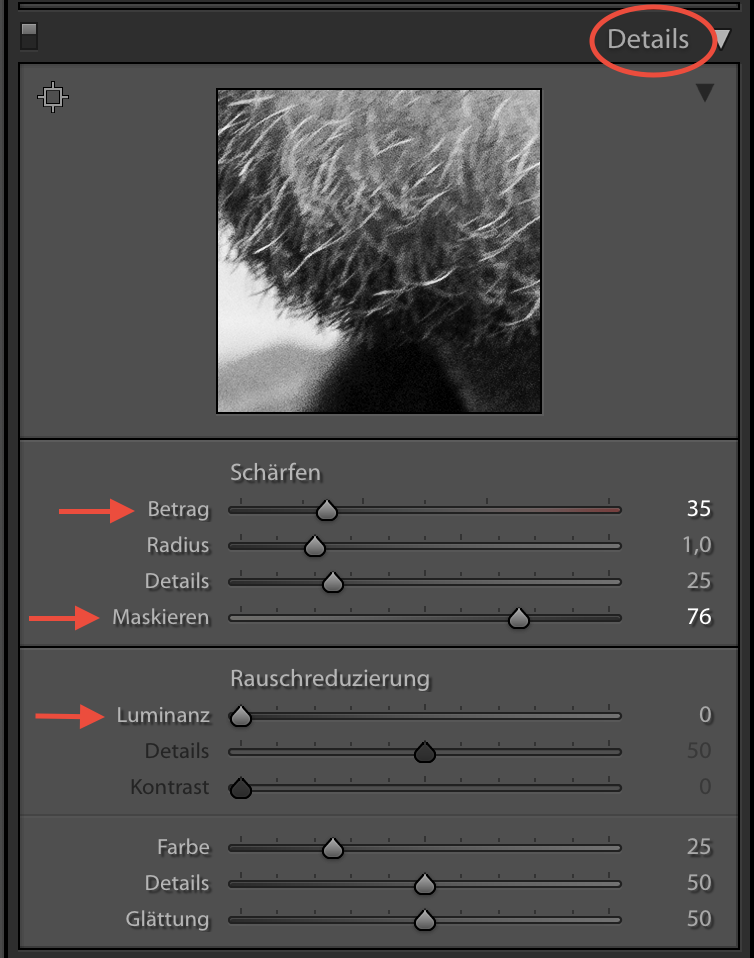Click the Kontrast slider handle

pos(240,789)
